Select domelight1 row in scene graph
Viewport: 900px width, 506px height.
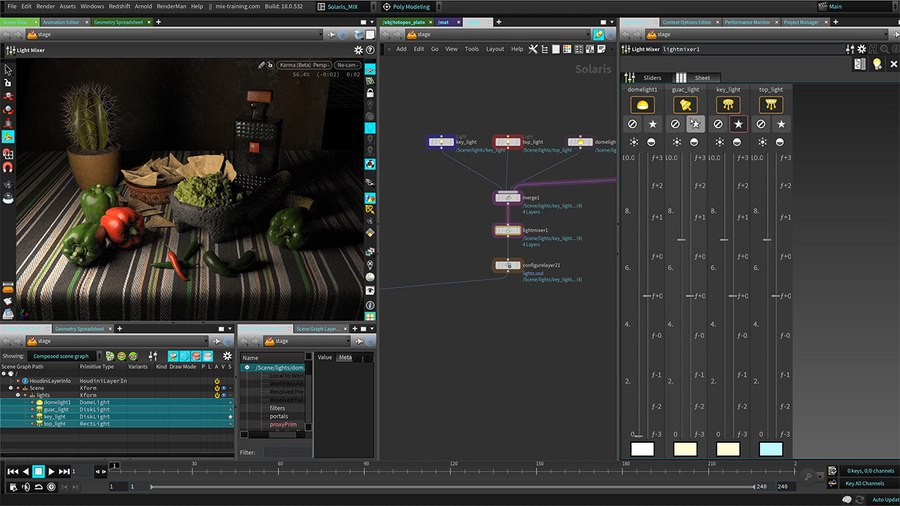coord(117,402)
